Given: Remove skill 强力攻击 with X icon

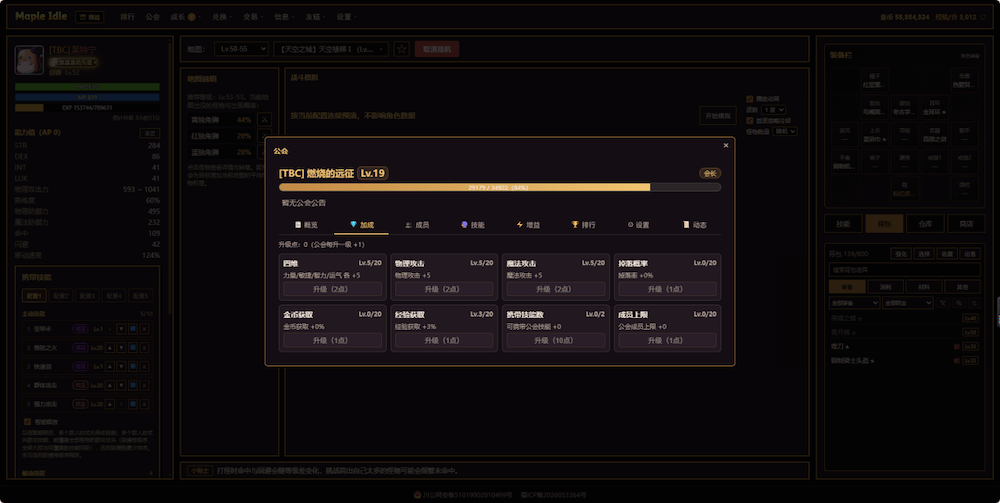Looking at the screenshot, I should click(144, 404).
